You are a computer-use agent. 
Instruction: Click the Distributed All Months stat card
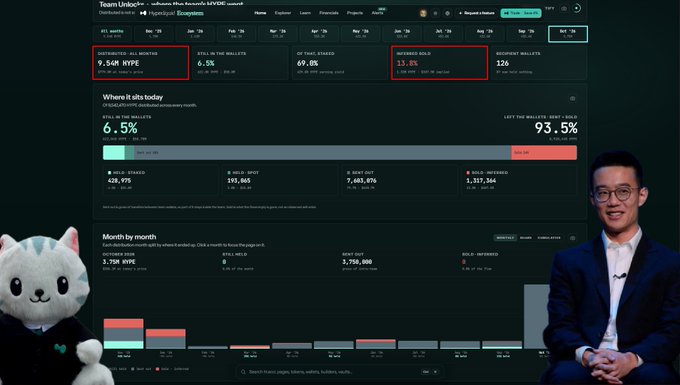point(141,63)
